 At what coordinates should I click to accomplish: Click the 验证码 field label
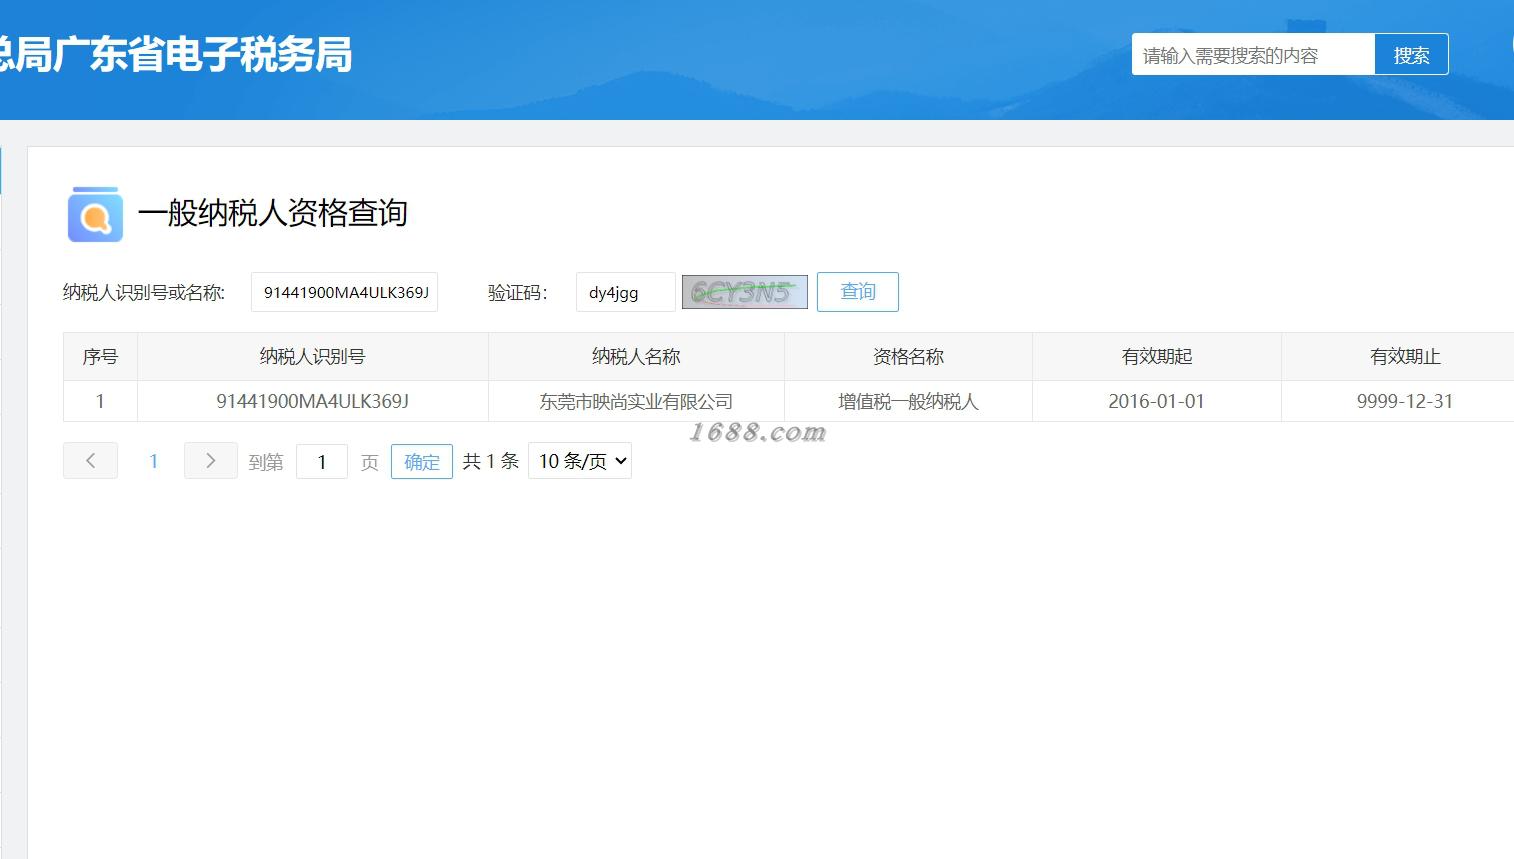pos(518,292)
